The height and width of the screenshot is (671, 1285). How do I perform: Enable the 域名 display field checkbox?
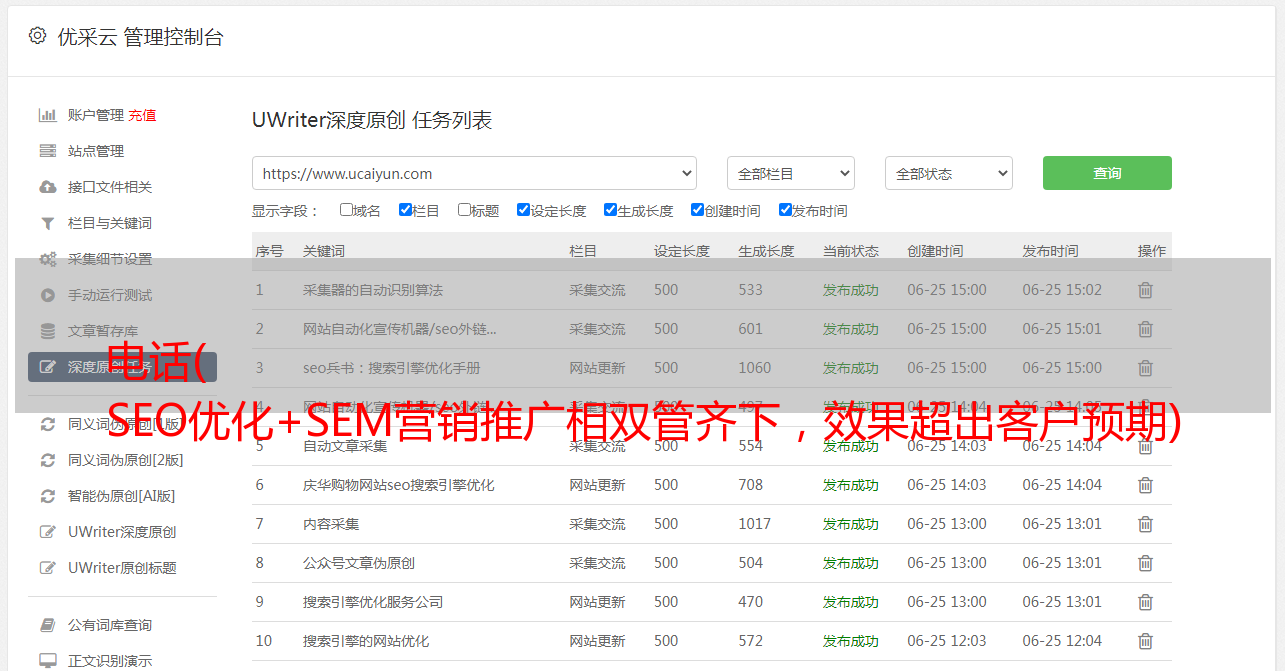(x=346, y=210)
